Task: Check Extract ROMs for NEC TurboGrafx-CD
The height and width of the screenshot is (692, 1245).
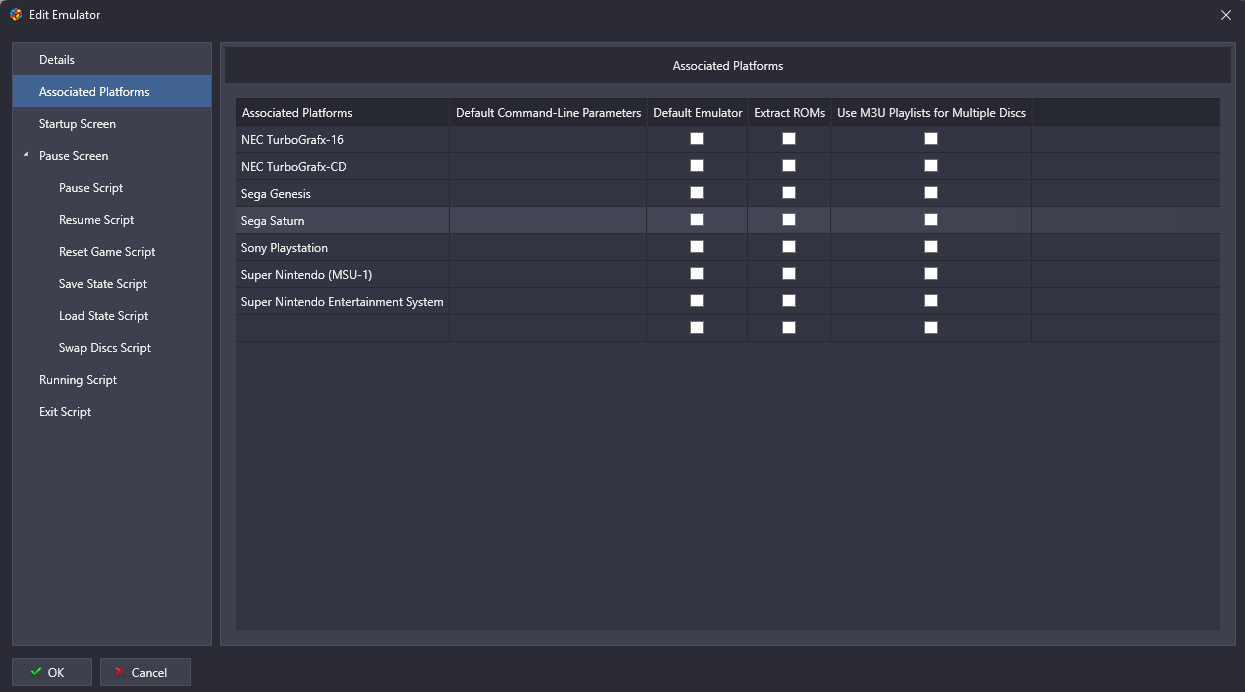Action: pos(789,166)
